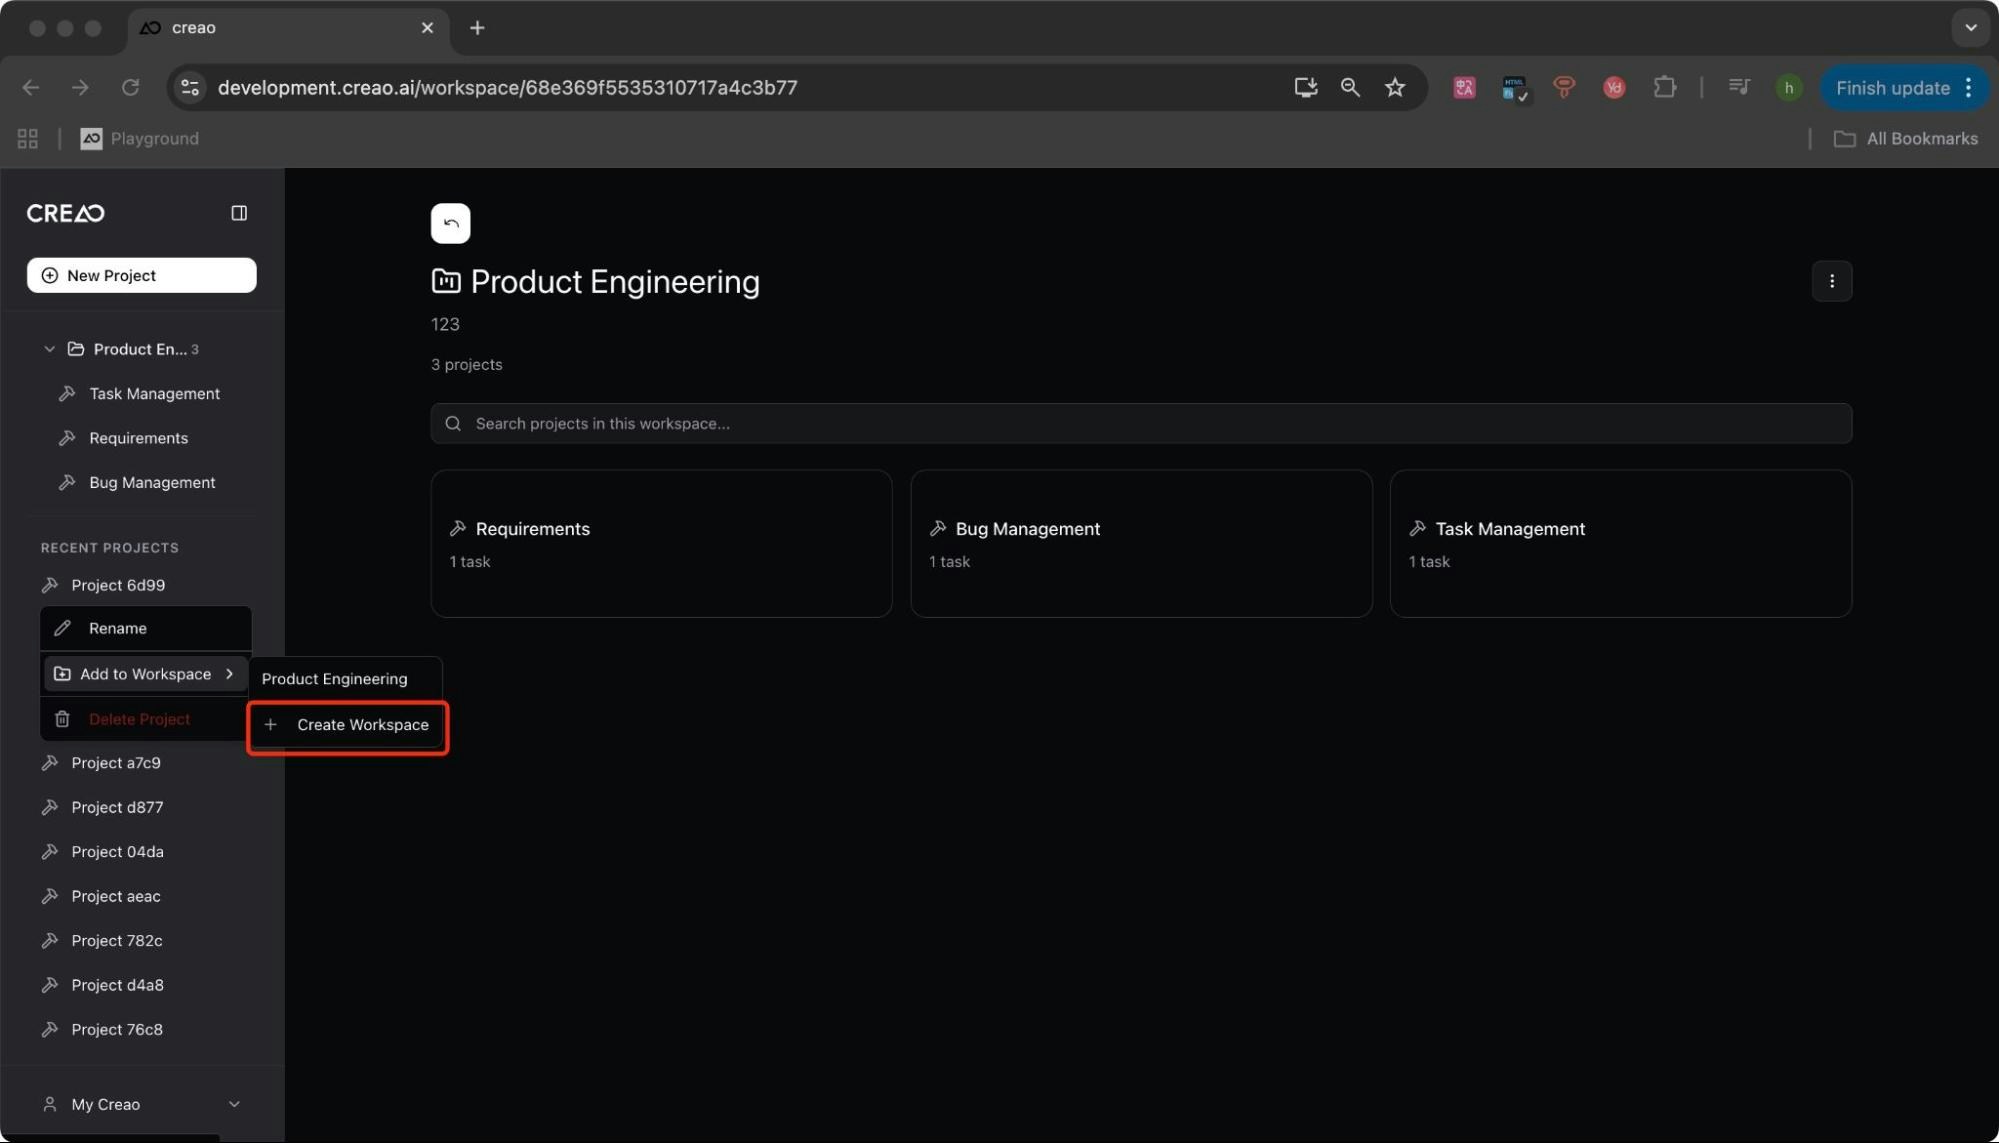Bookmark this page using the star icon
Screen dimensions: 1999x1143
(1394, 87)
